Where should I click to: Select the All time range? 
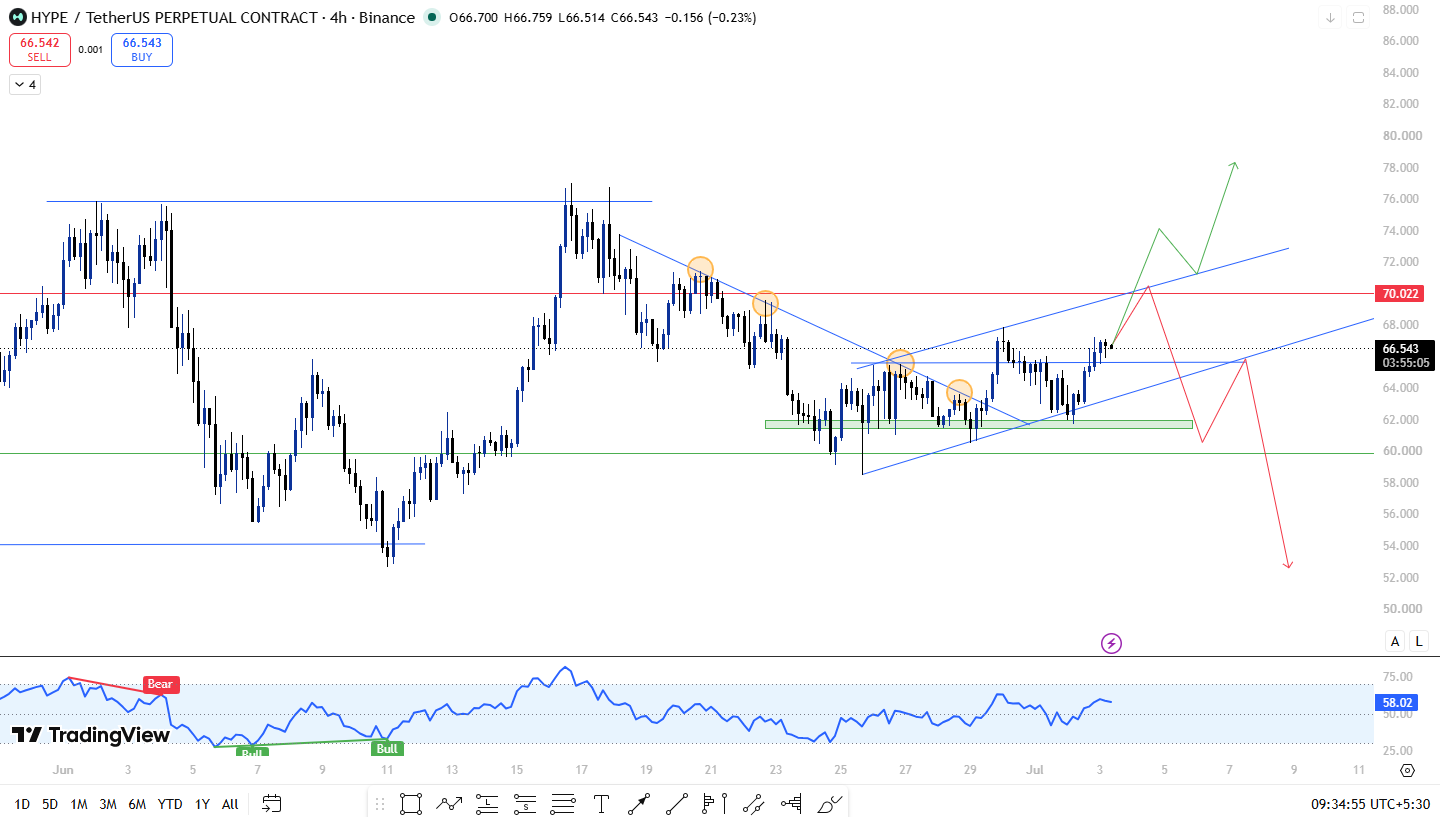click(x=230, y=803)
